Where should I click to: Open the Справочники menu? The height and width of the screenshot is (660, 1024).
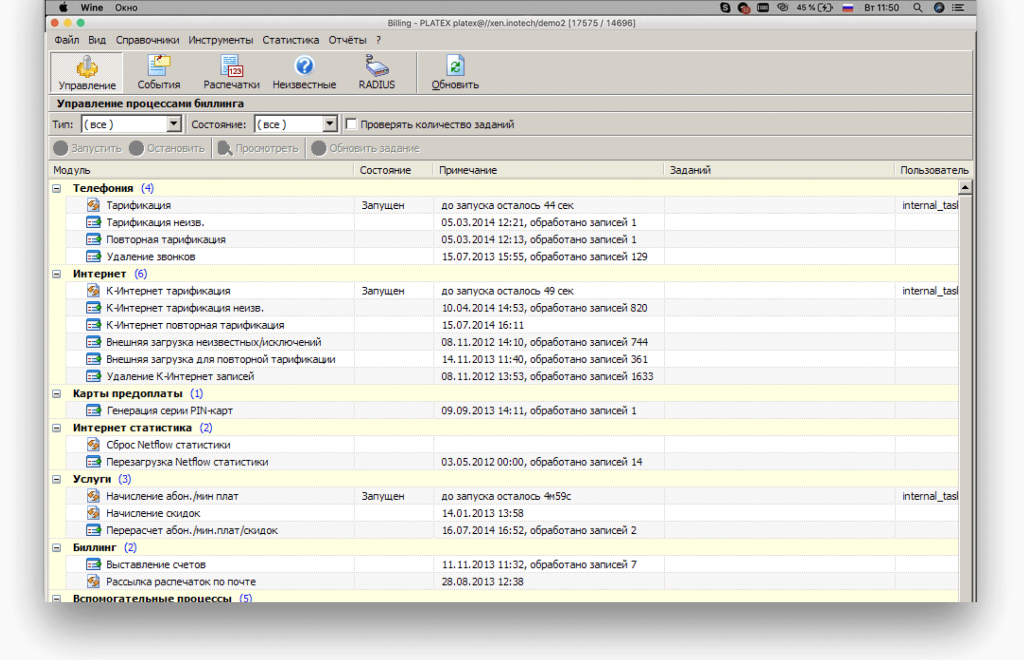[x=148, y=40]
